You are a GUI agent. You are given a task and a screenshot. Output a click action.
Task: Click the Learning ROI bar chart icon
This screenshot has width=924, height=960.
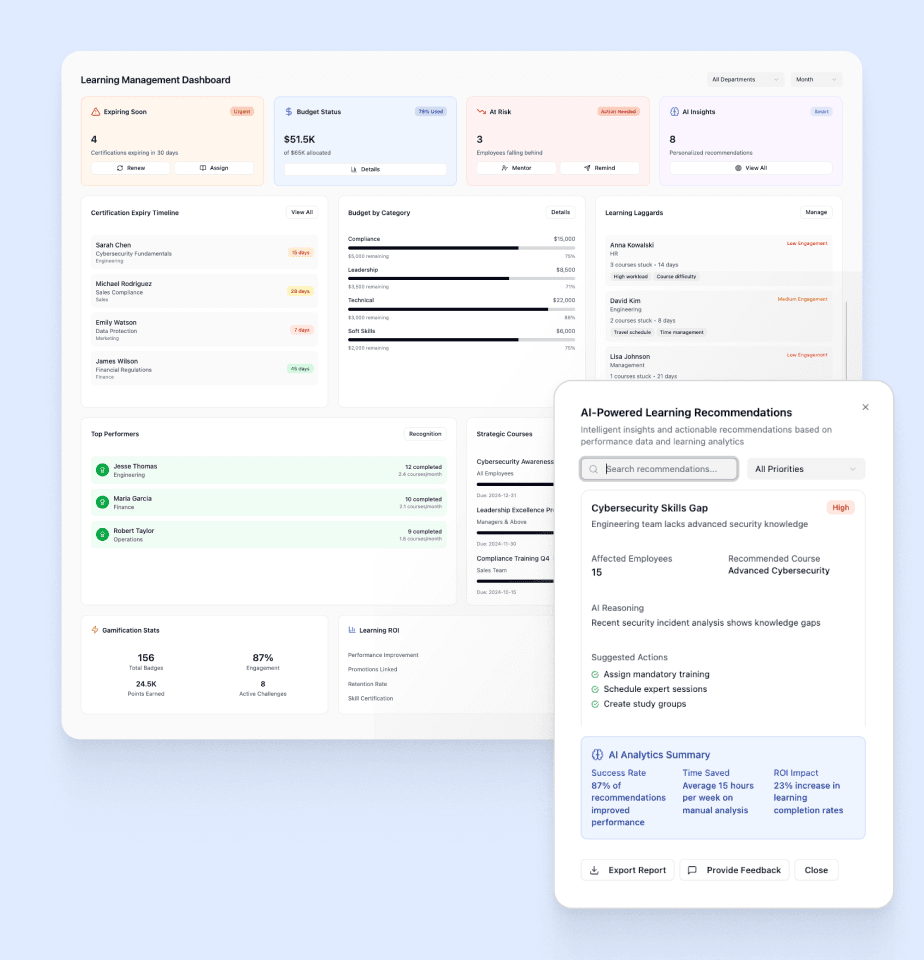[352, 630]
